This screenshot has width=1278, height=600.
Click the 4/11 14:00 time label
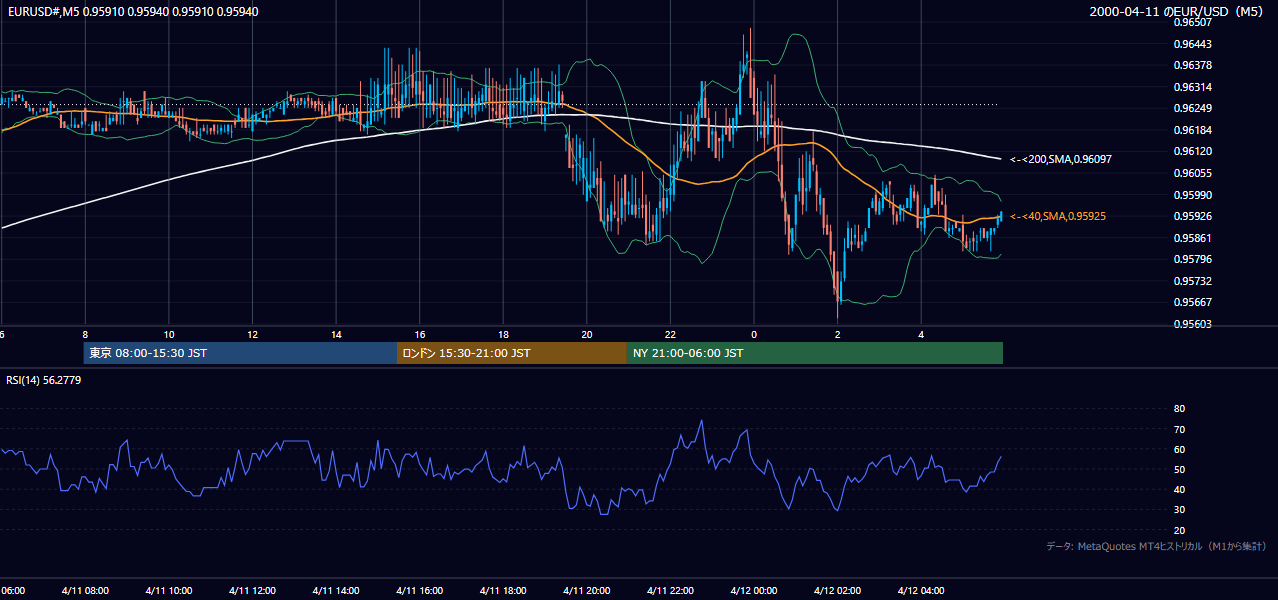pos(336,590)
